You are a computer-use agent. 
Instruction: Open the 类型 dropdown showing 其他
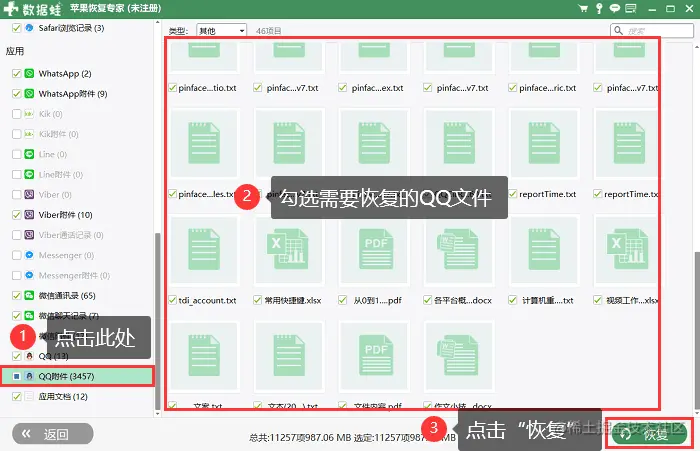coord(221,30)
